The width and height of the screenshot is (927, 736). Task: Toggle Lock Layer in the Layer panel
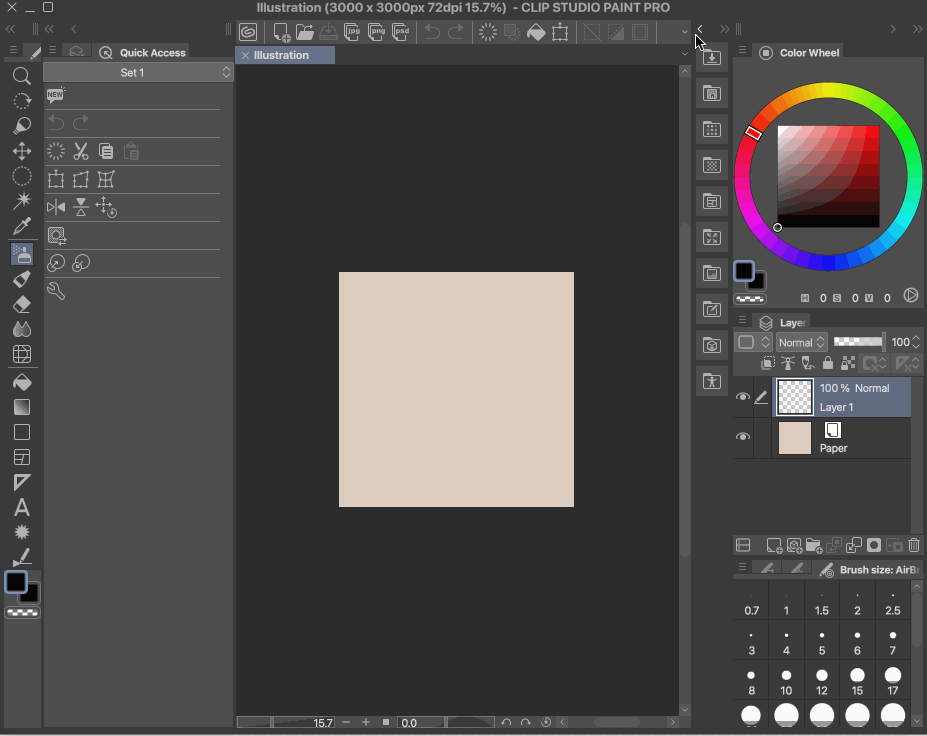(827, 364)
